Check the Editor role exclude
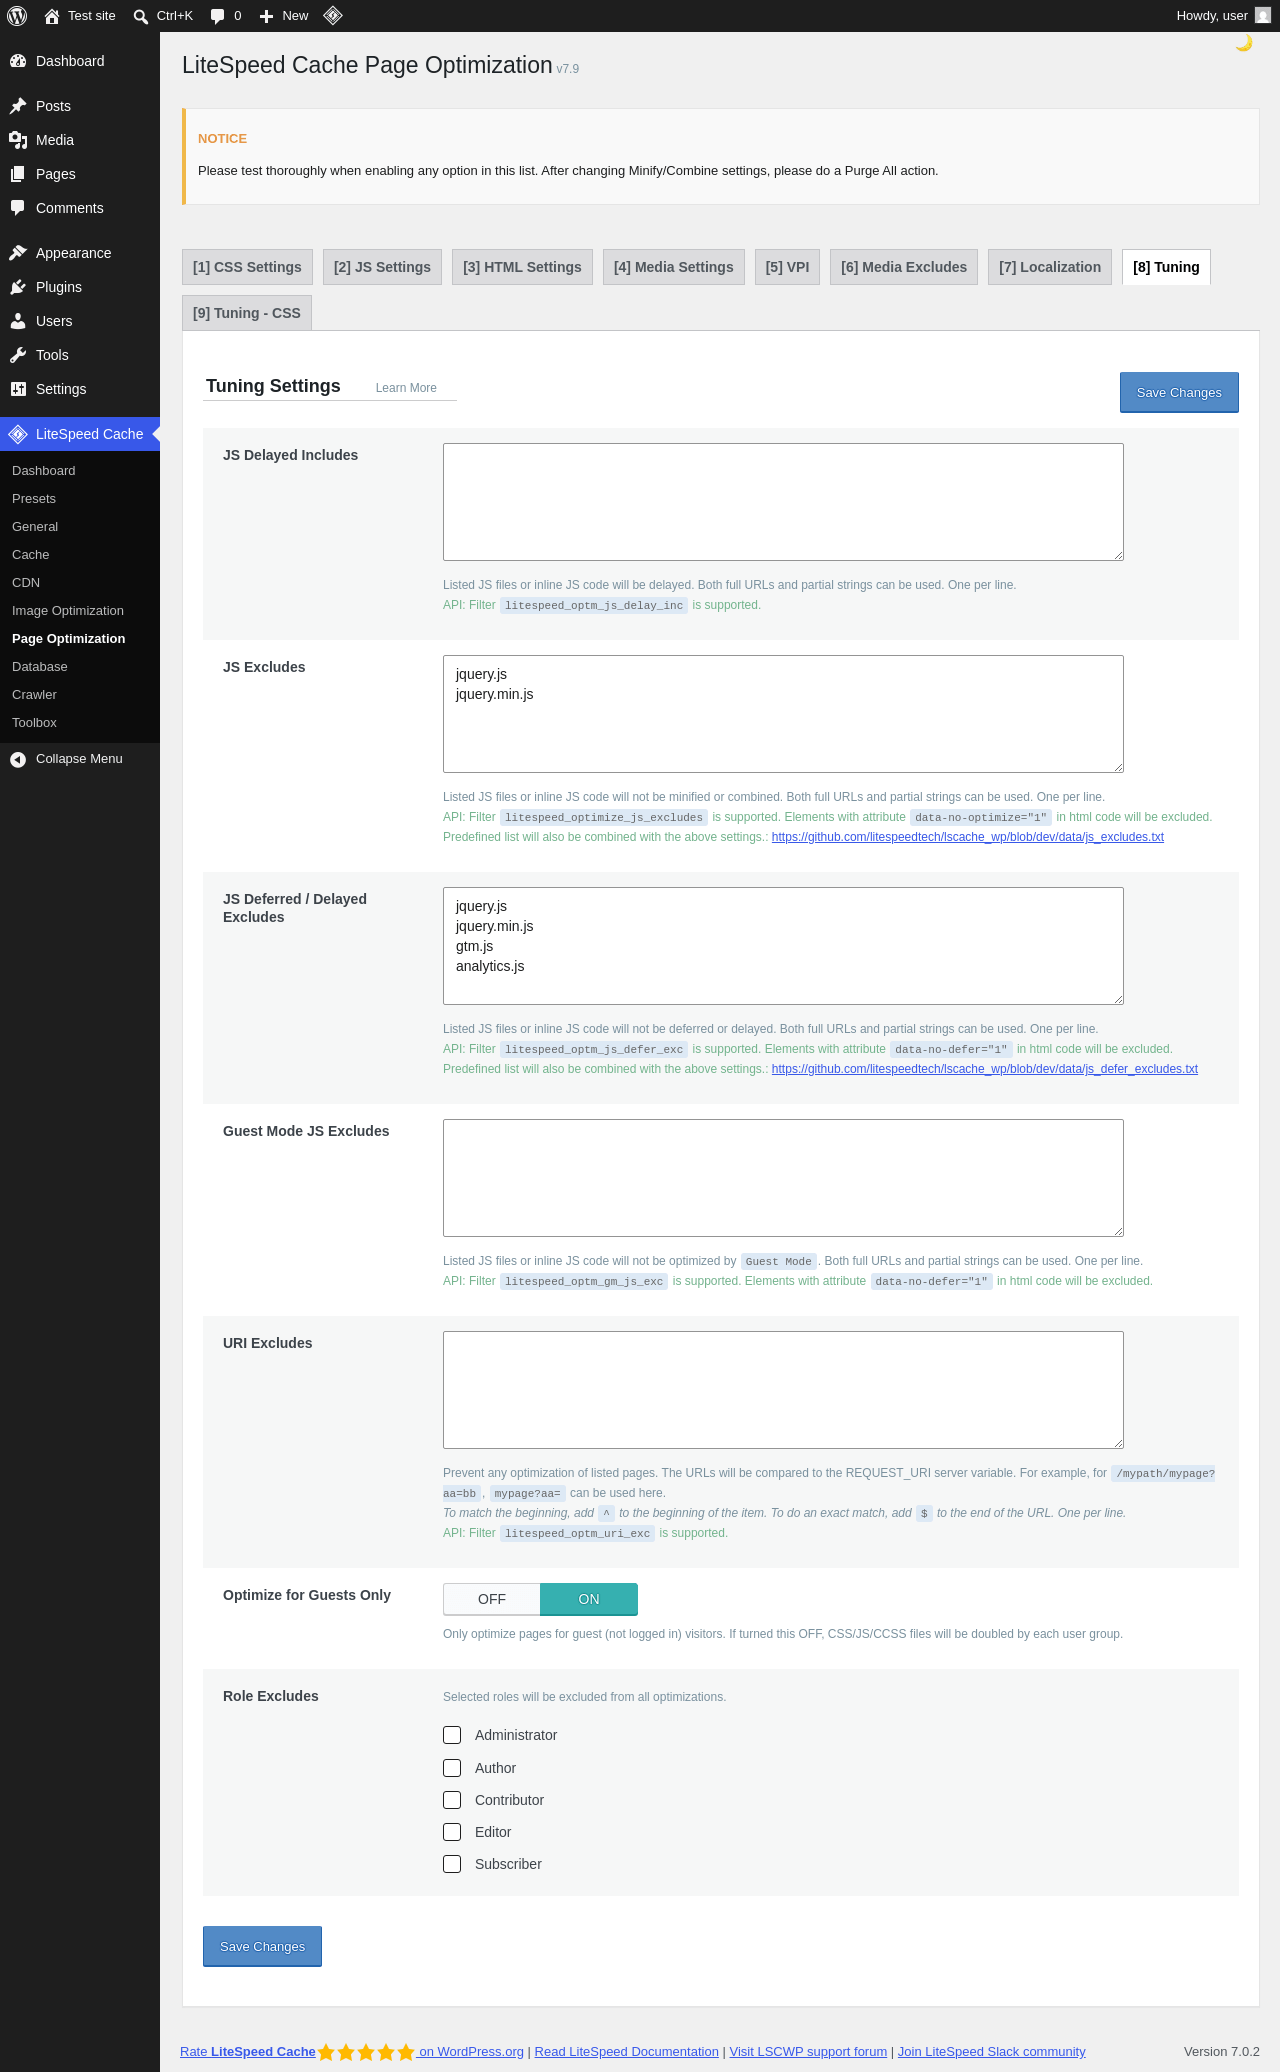This screenshot has width=1280, height=2072. pyautogui.click(x=452, y=1832)
